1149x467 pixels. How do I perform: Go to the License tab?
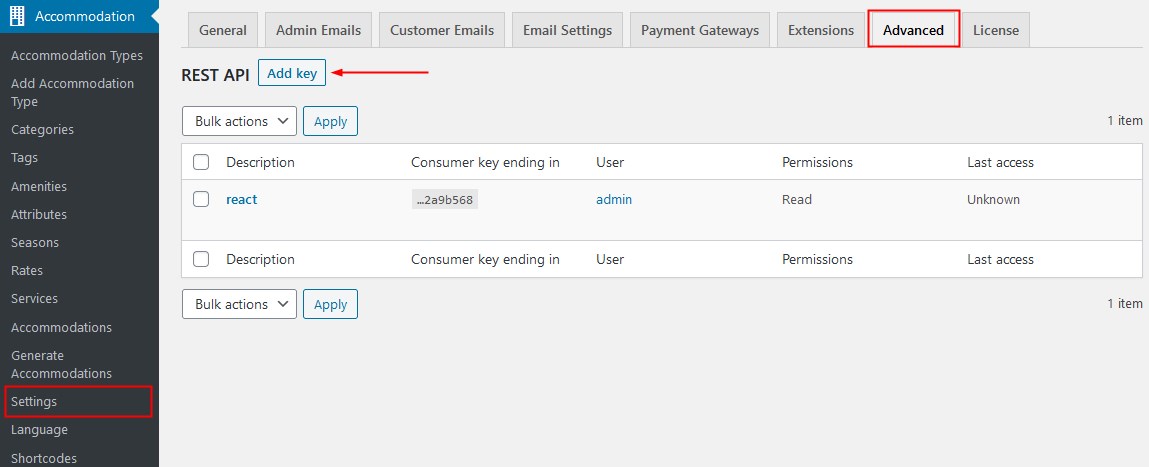click(x=996, y=30)
